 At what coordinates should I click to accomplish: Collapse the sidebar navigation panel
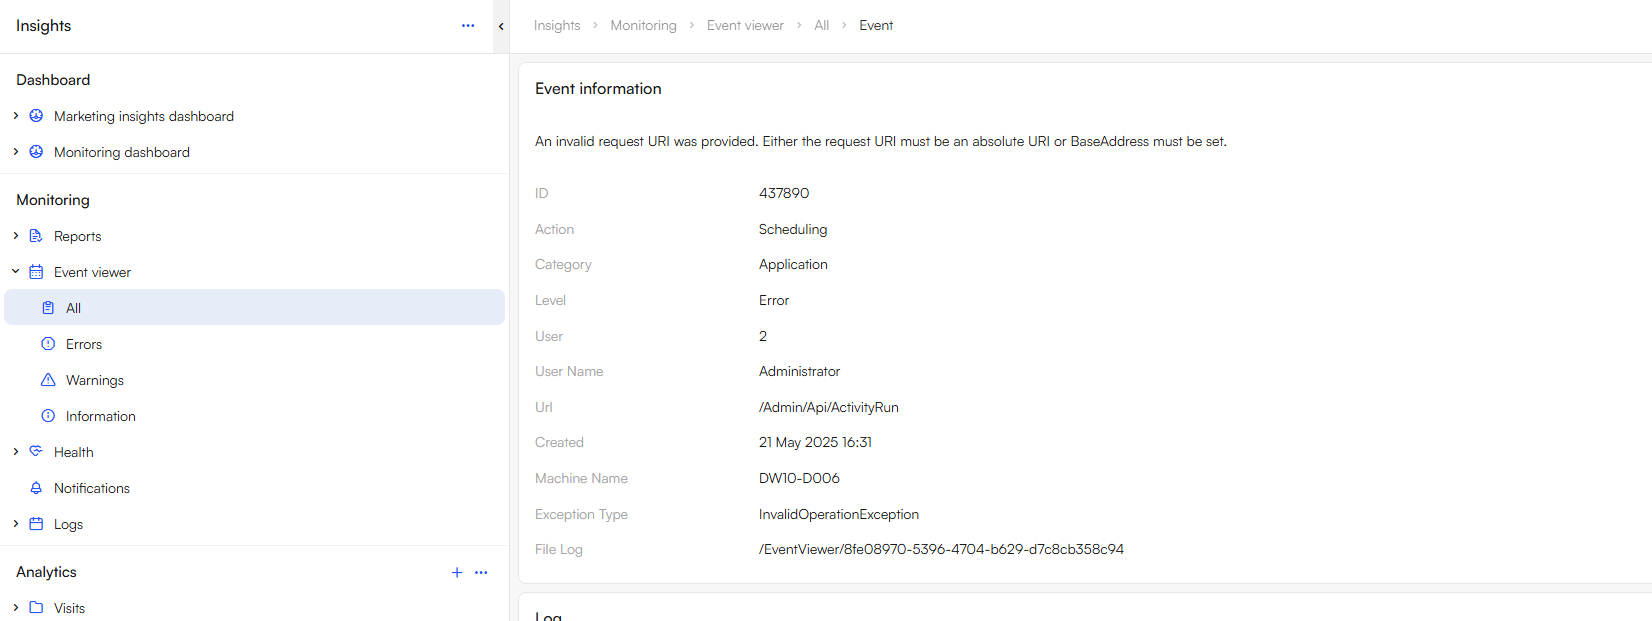tap(501, 27)
